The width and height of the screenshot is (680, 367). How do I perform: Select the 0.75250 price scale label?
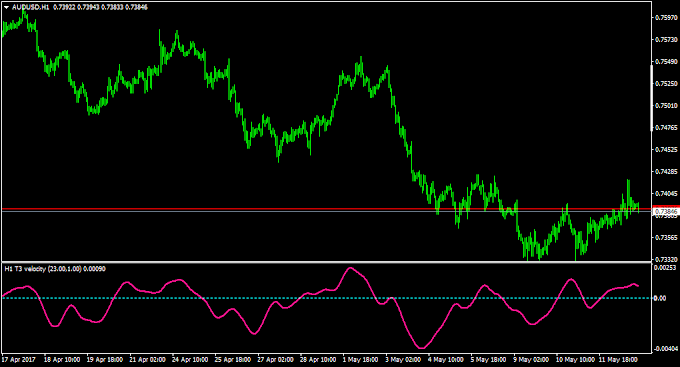pos(666,83)
